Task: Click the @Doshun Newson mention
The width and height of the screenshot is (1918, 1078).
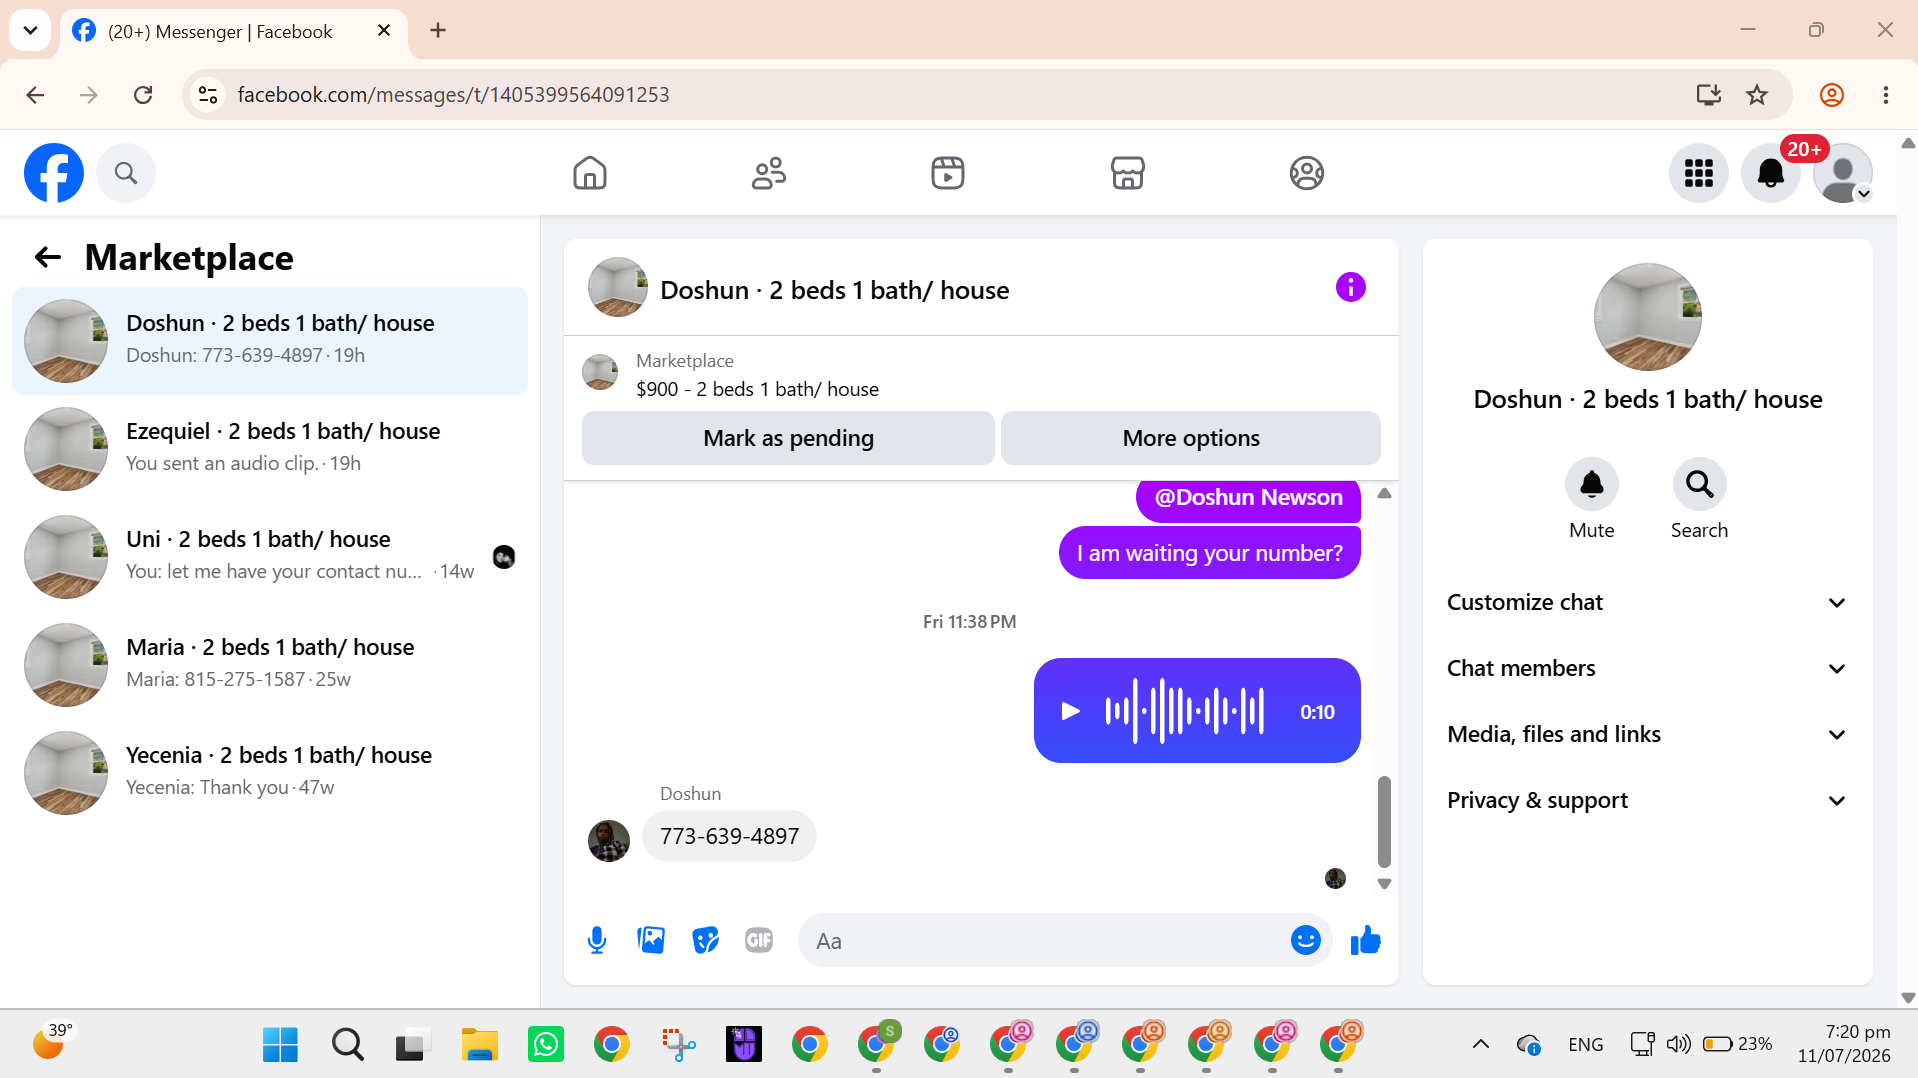Action: point(1248,498)
